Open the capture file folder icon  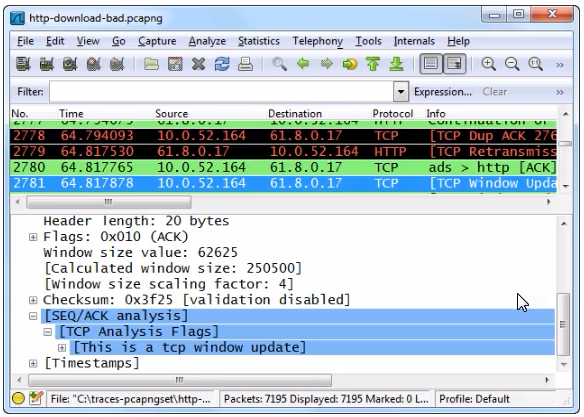point(151,64)
